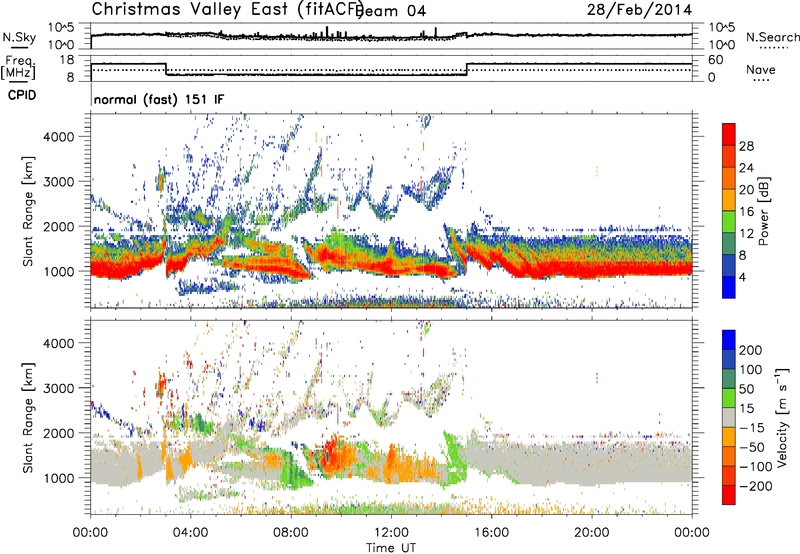Click the 'Power [dB]' colorbar label
The width and height of the screenshot is (800, 554).
click(763, 211)
